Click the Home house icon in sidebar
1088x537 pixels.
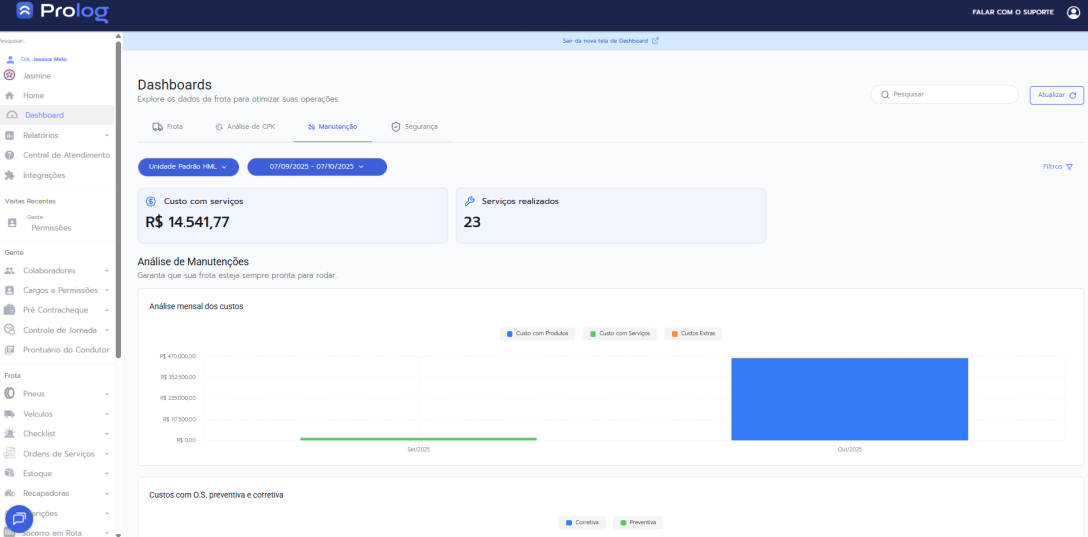click(10, 96)
